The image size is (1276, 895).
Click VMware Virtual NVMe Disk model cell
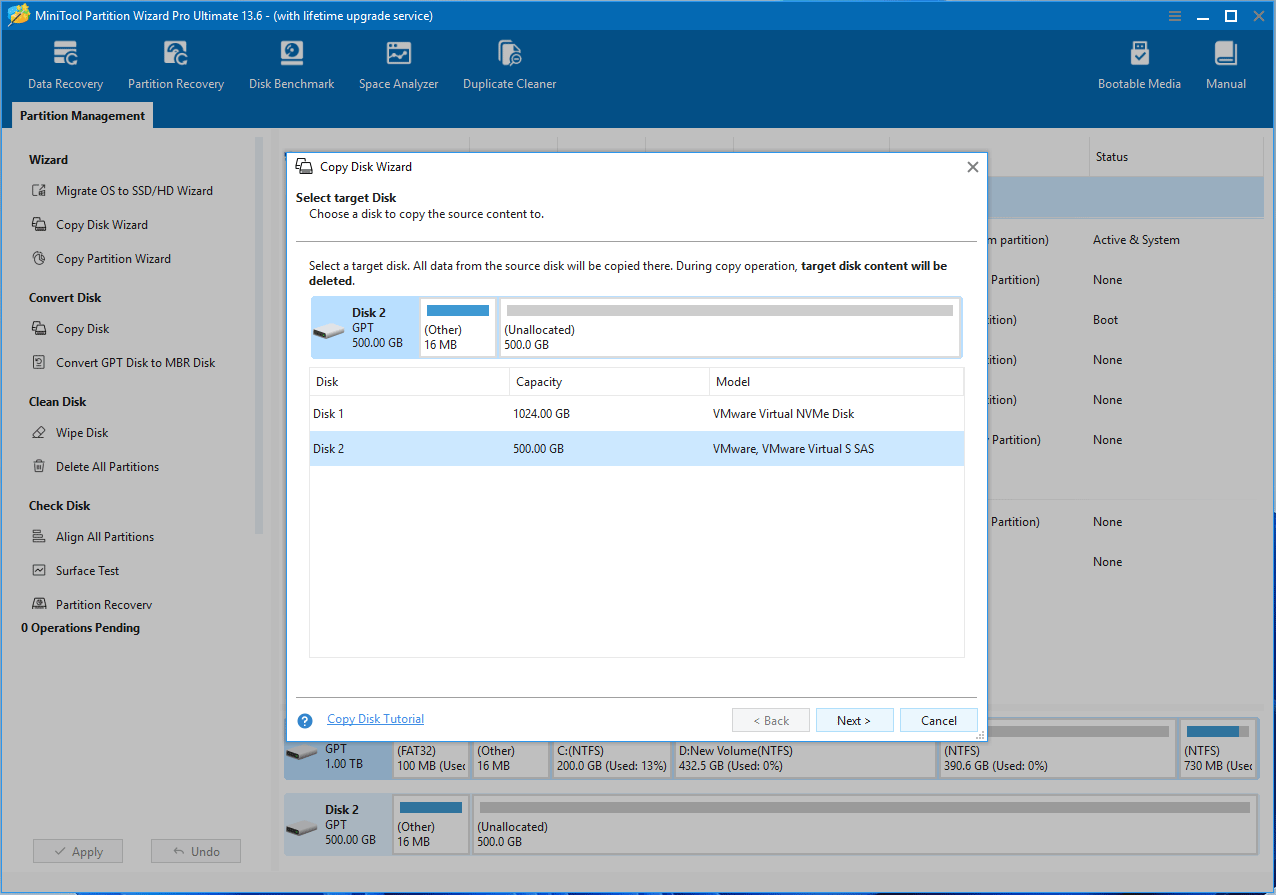[784, 414]
